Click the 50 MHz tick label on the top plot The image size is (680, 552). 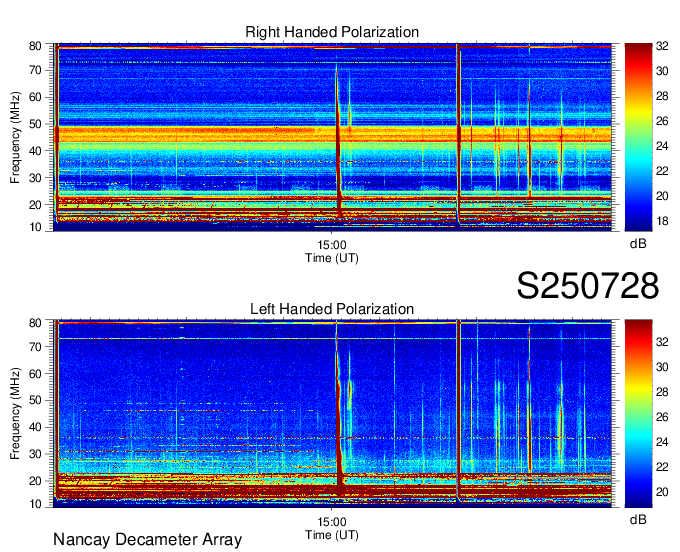(36, 124)
